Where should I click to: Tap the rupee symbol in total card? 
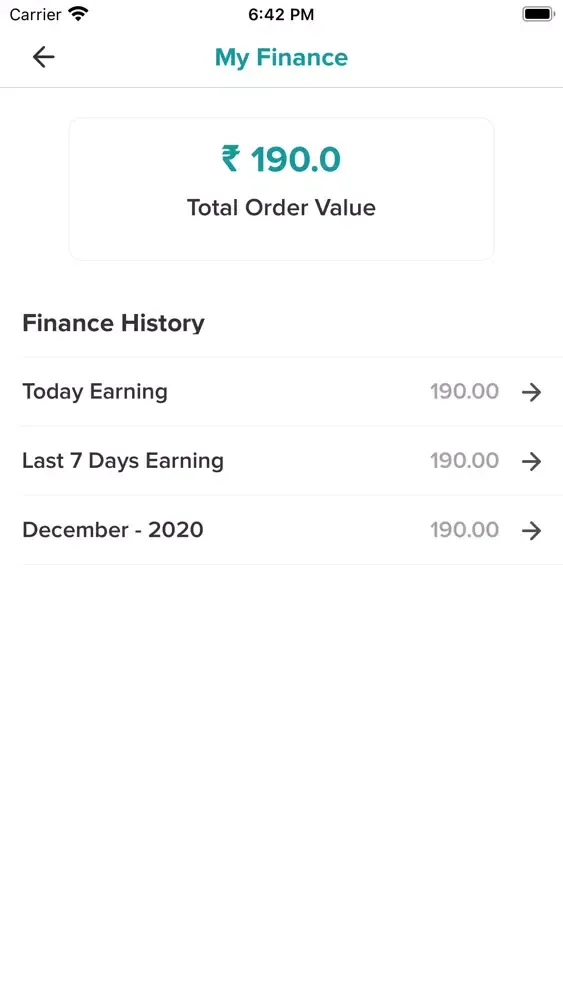[230, 159]
